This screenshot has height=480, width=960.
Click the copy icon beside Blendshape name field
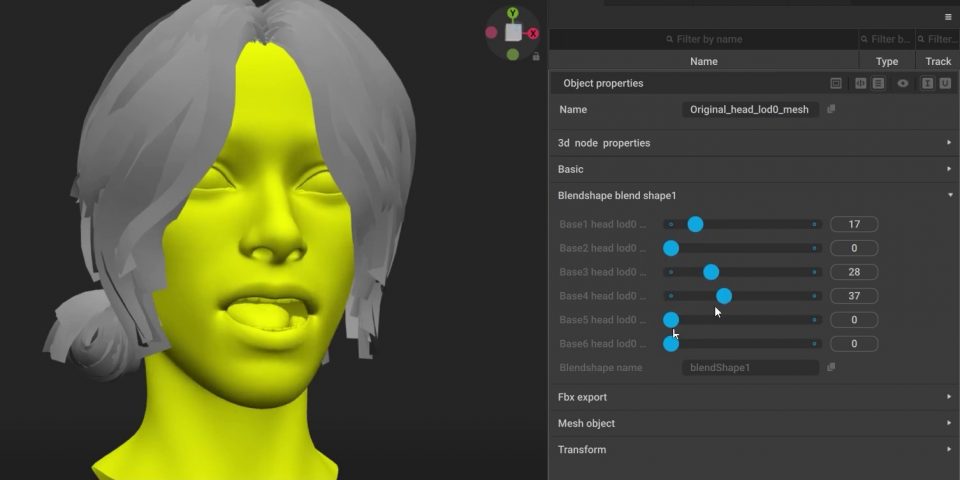tap(831, 368)
